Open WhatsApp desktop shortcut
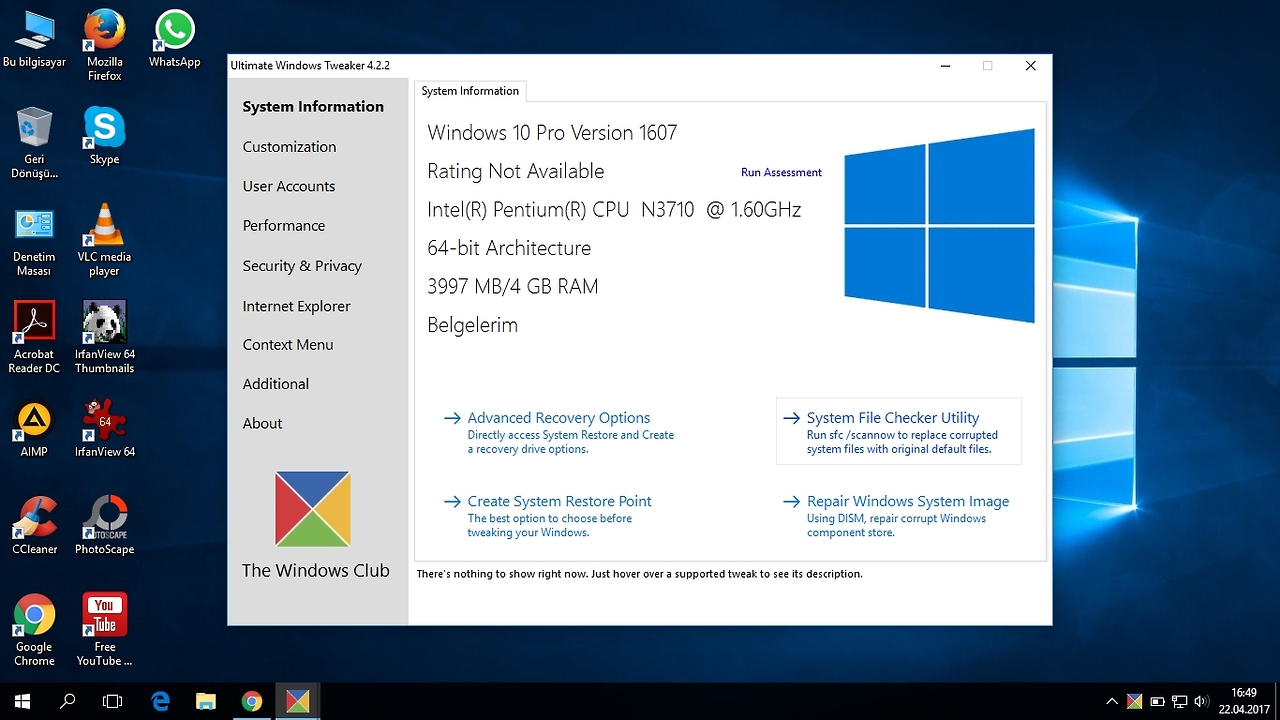The width and height of the screenshot is (1280, 720). [x=174, y=40]
